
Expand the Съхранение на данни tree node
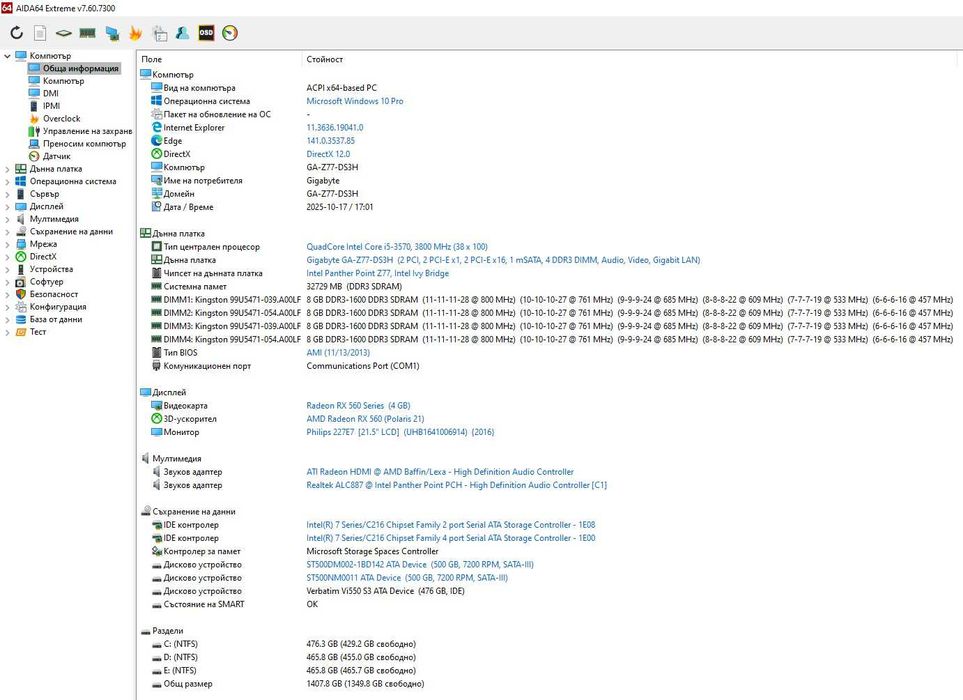[x=7, y=231]
